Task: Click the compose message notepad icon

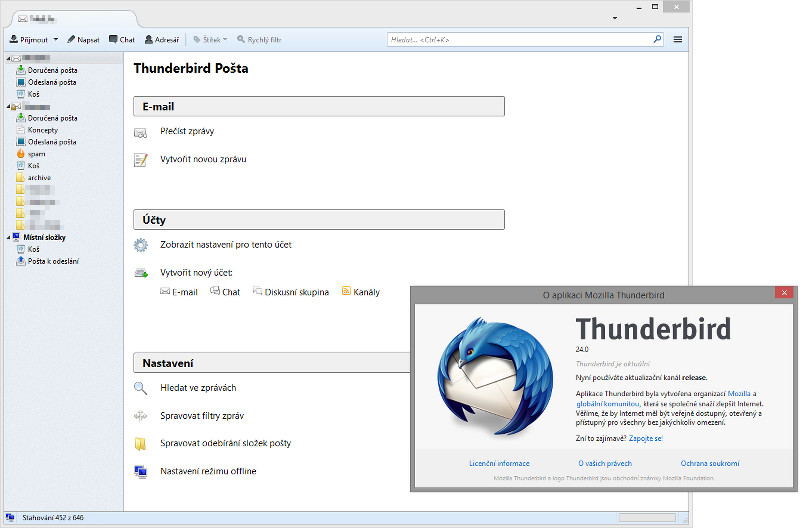Action: 140,160
